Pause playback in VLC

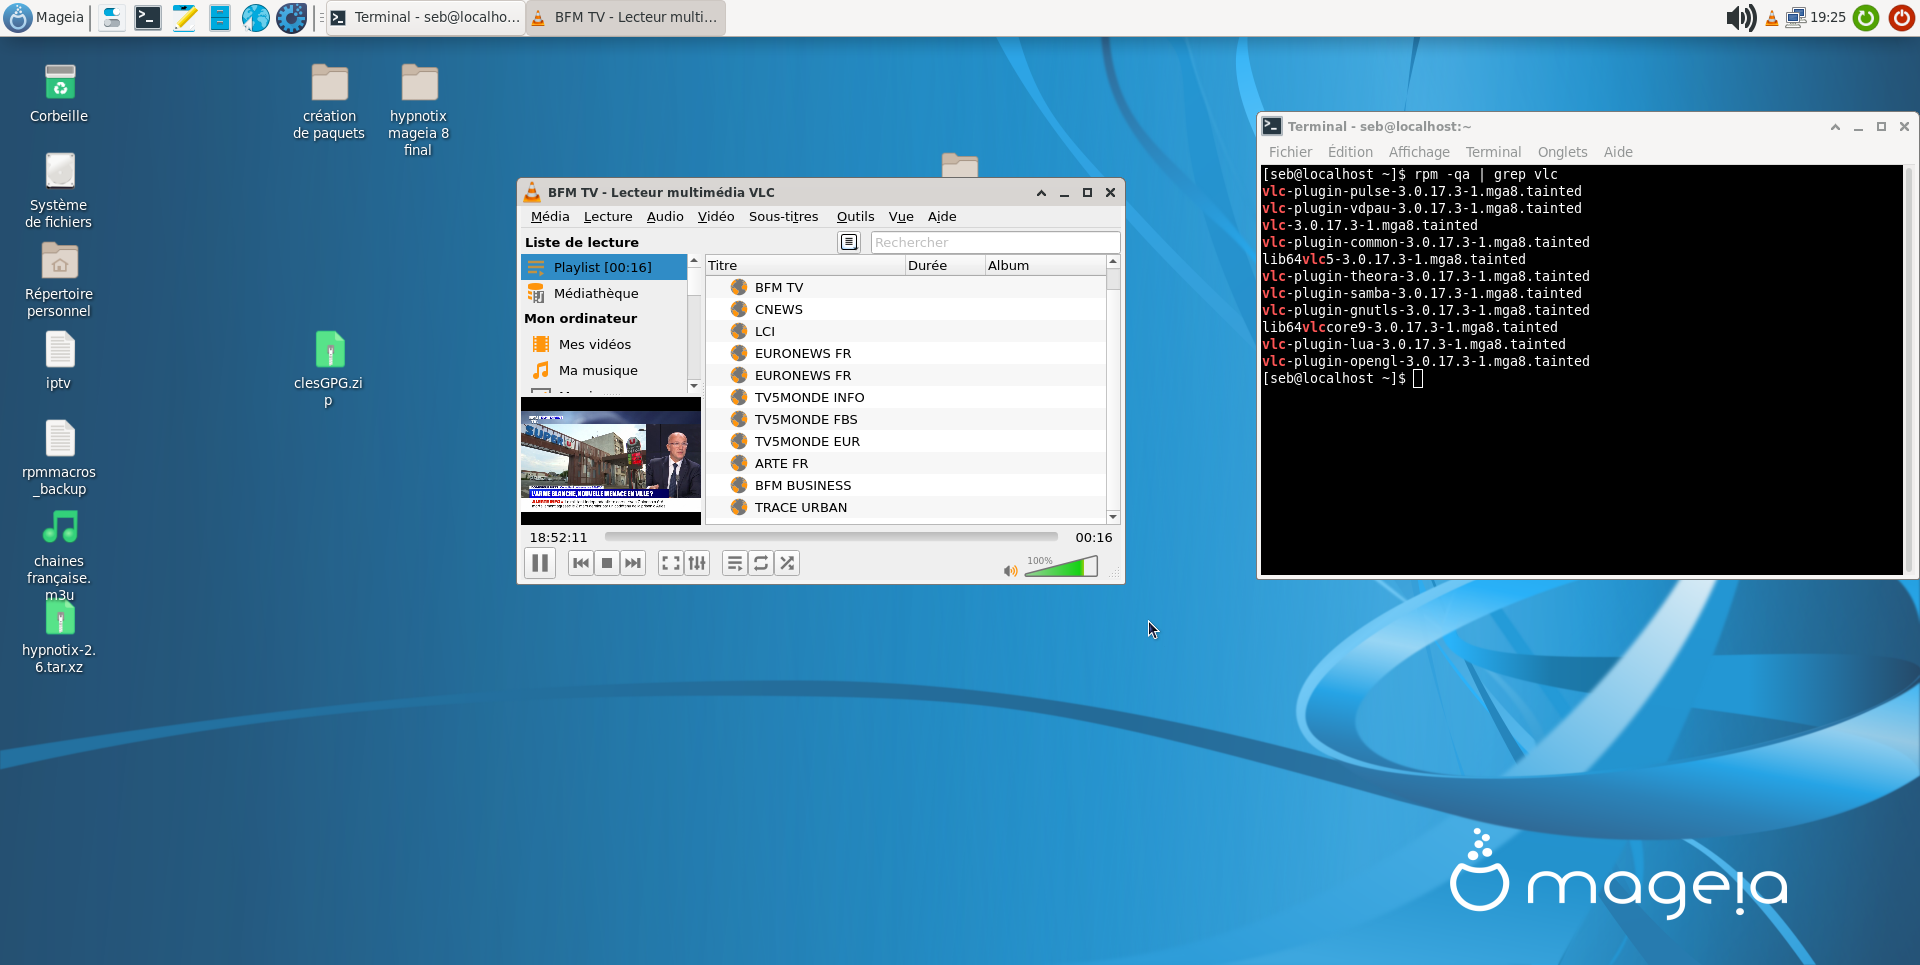[x=540, y=563]
